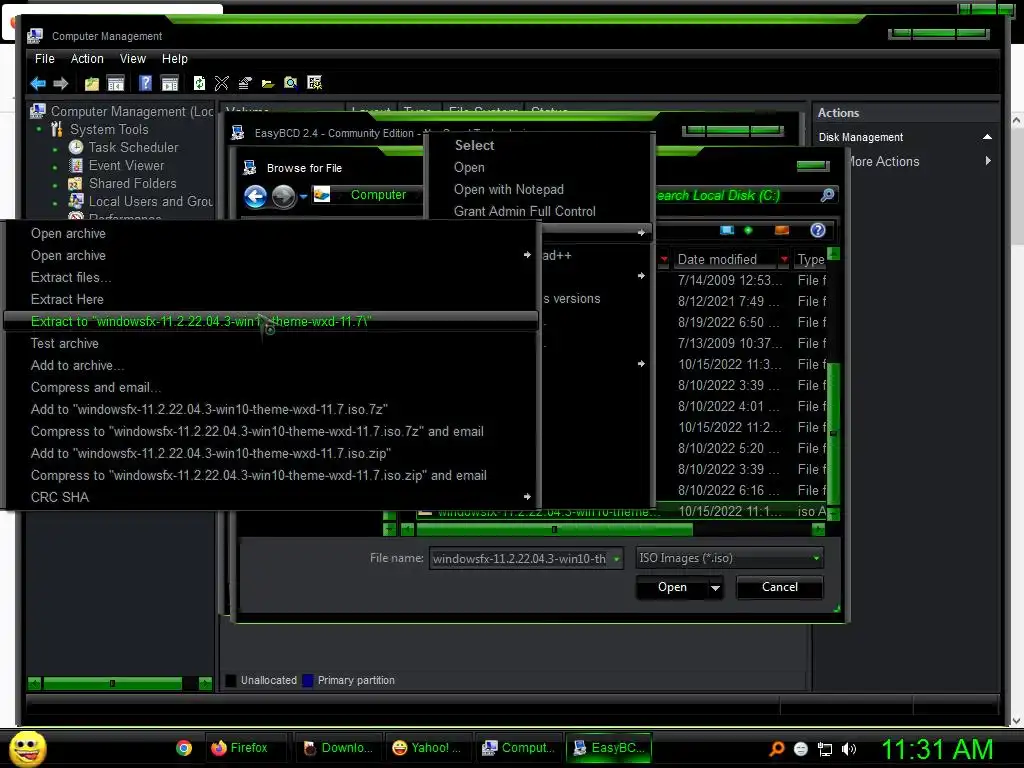The image size is (1024, 768).
Task: Switch to the Yahoo! taskbar button
Action: coord(429,748)
